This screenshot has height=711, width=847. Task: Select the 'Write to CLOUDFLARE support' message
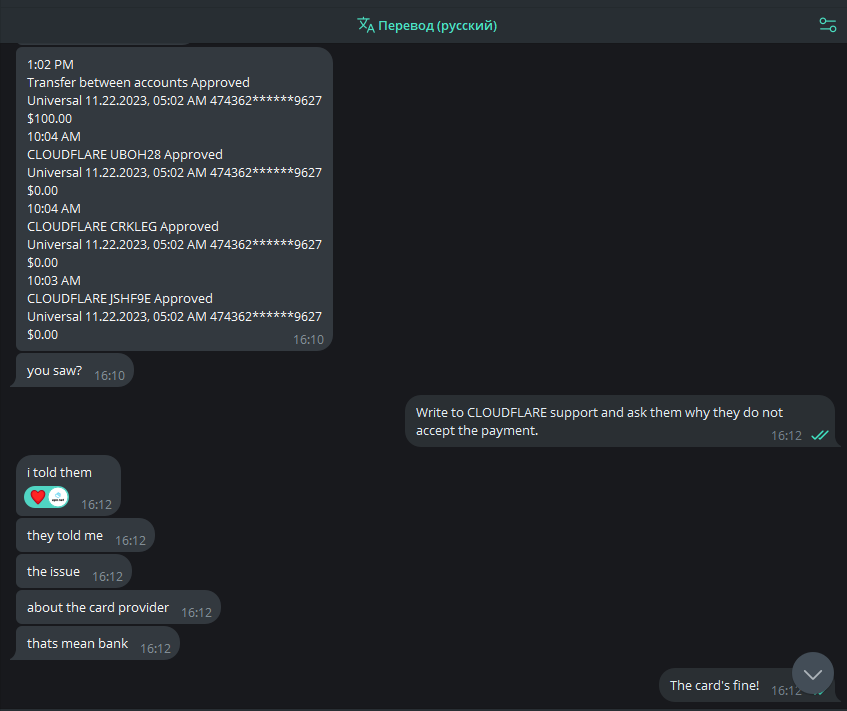point(620,421)
